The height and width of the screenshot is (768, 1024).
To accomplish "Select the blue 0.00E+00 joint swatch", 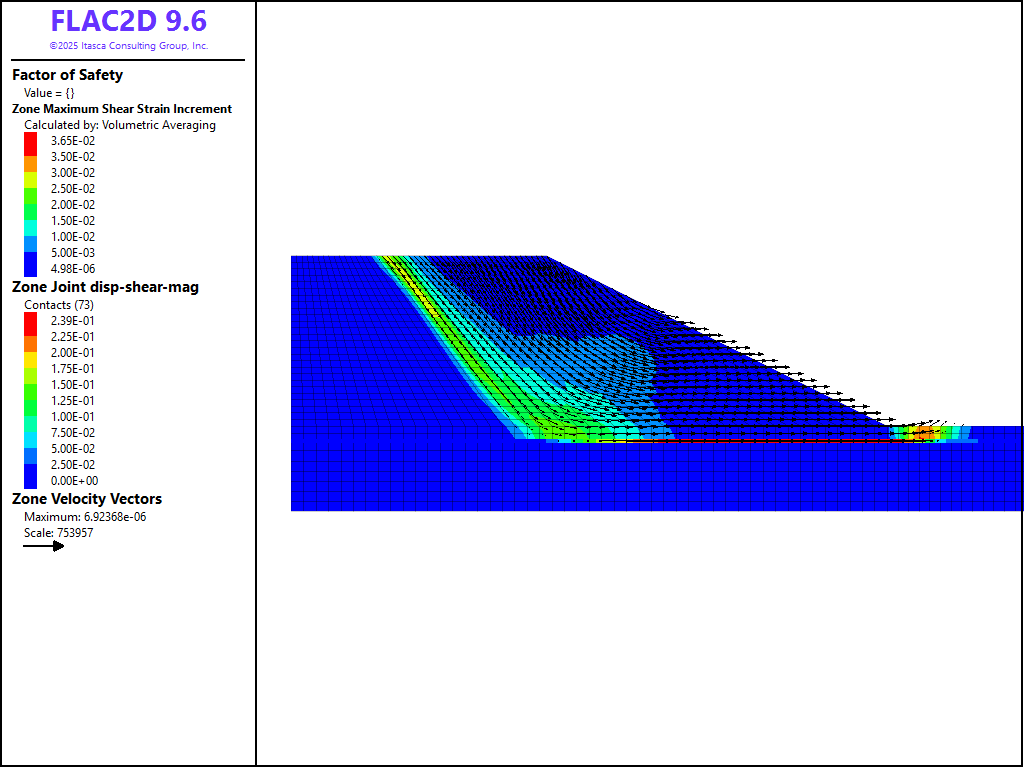I will click(30, 481).
